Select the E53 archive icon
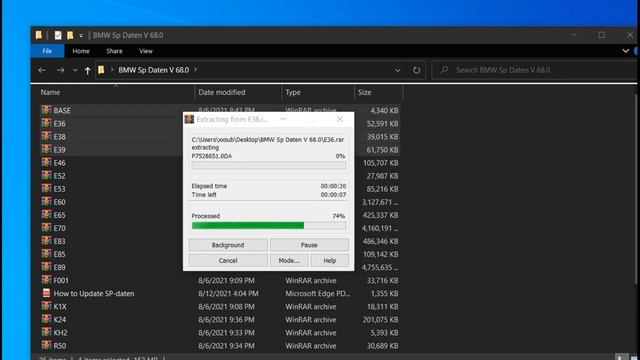The height and width of the screenshot is (360, 640). point(47,188)
